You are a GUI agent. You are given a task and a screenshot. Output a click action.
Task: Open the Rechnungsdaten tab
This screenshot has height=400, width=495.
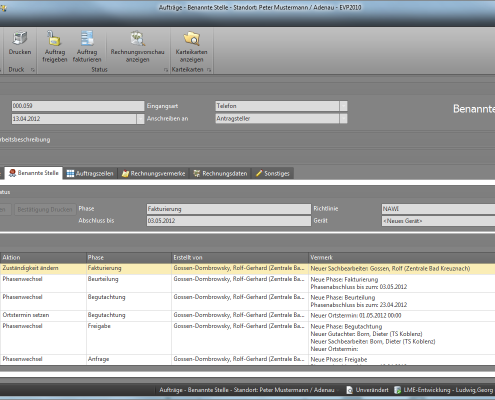coord(220,173)
